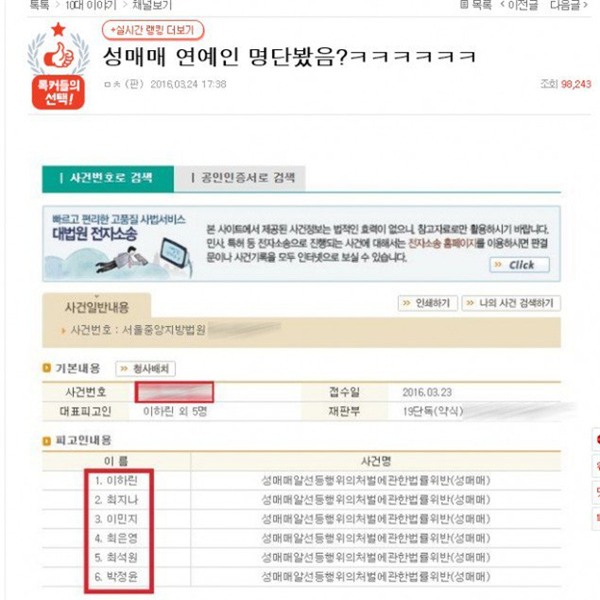
Task: Select the 사건번호로 검색 tab
Action: coord(108,178)
